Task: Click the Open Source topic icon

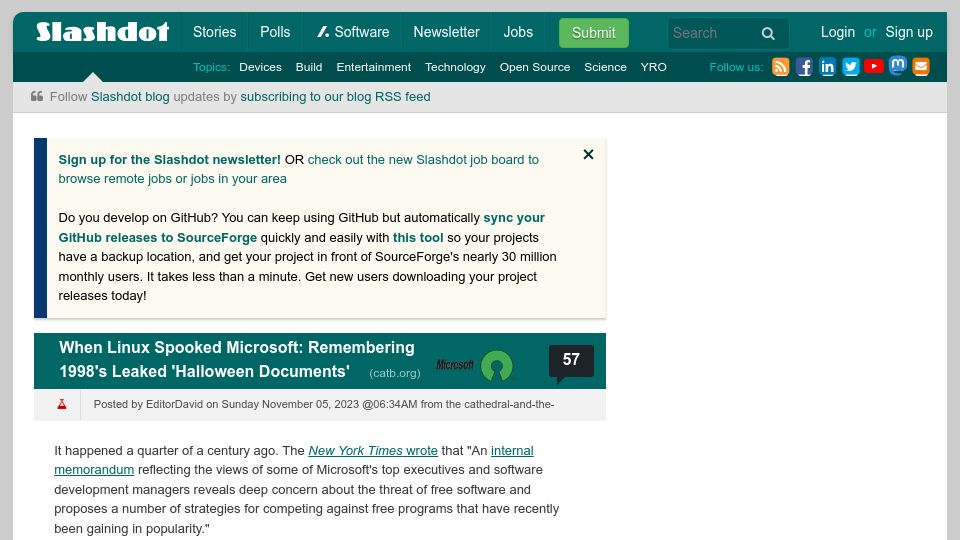Action: 497,366
